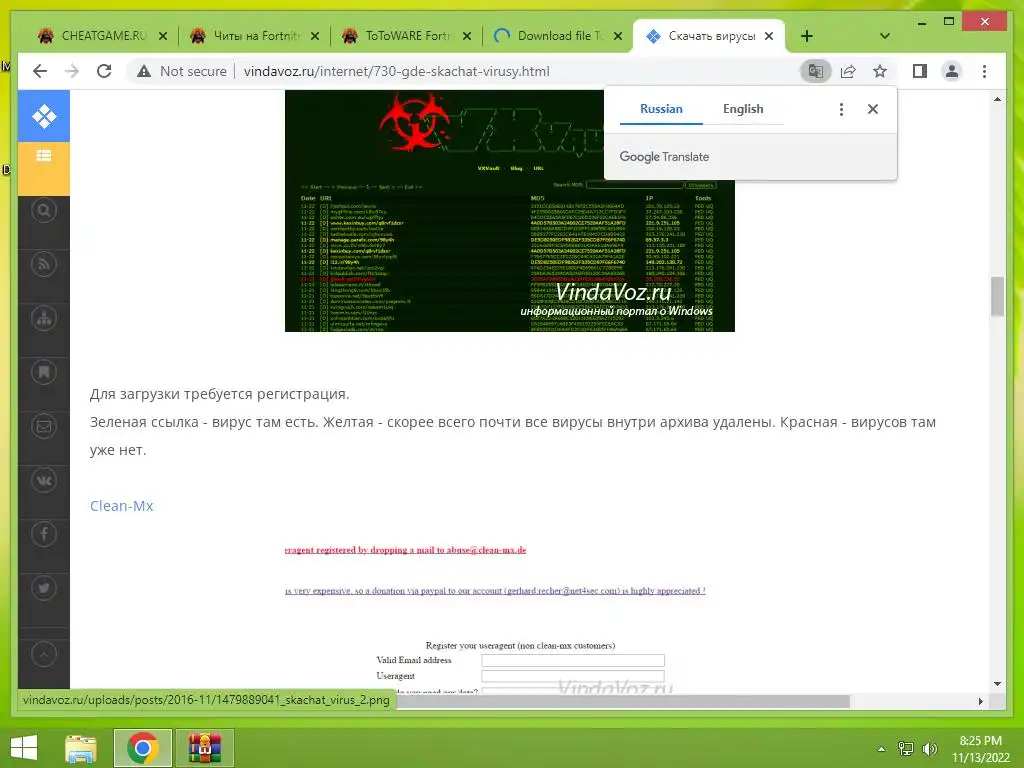Close the ToToWARE tab
Screen dimensions: 1024x768
(467, 36)
